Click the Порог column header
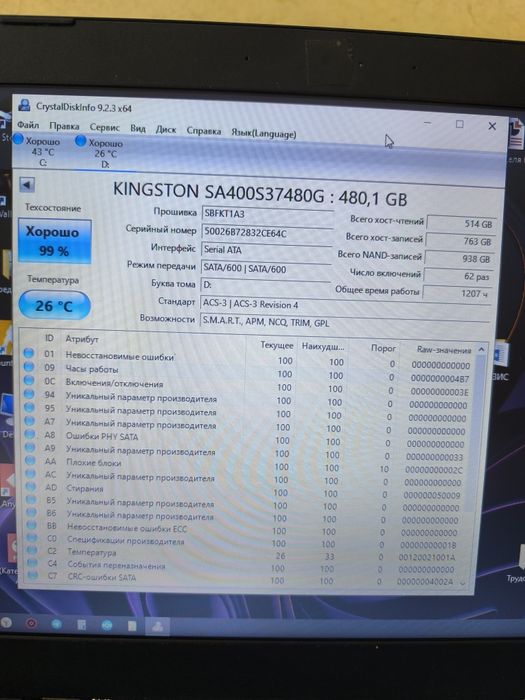Viewport: 525px width, 700px height. click(383, 348)
